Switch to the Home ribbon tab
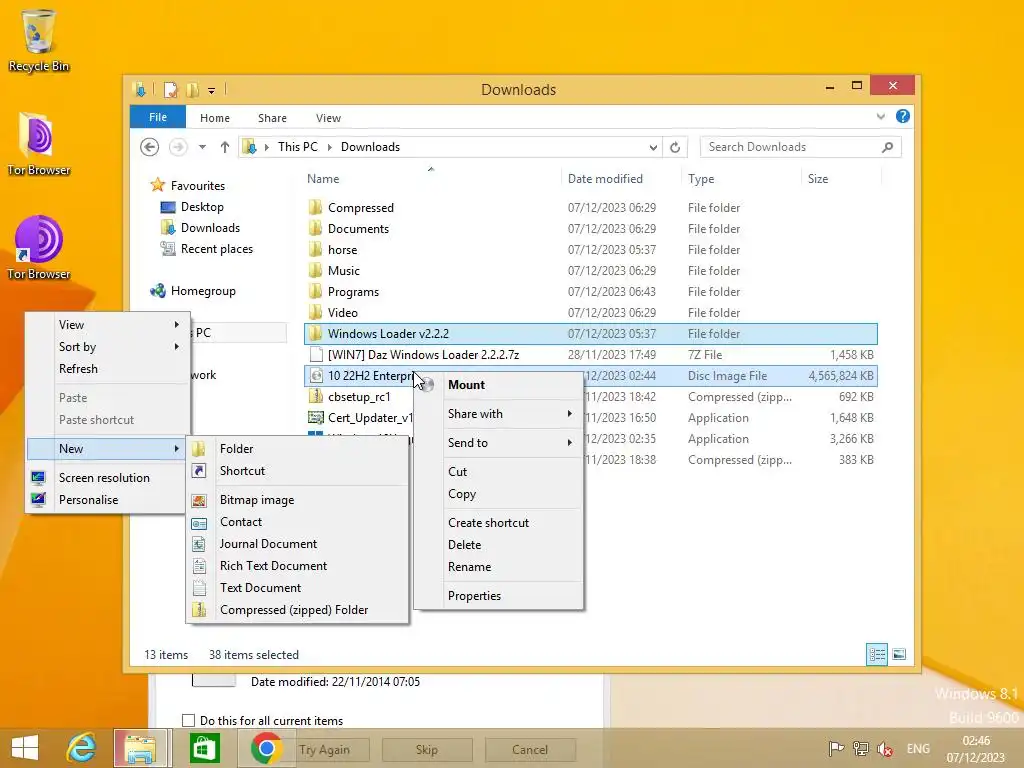This screenshot has height=768, width=1024. click(215, 118)
